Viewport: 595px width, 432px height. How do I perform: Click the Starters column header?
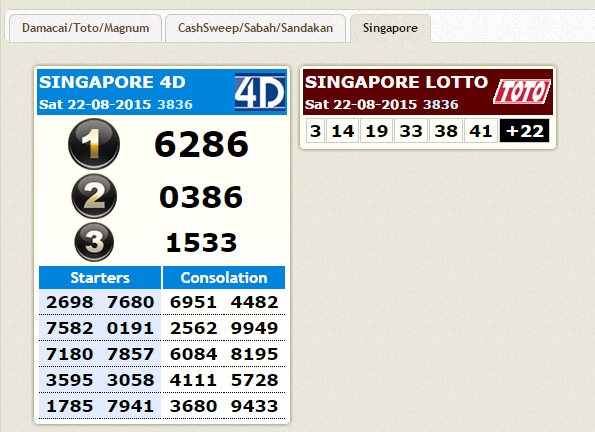point(100,277)
